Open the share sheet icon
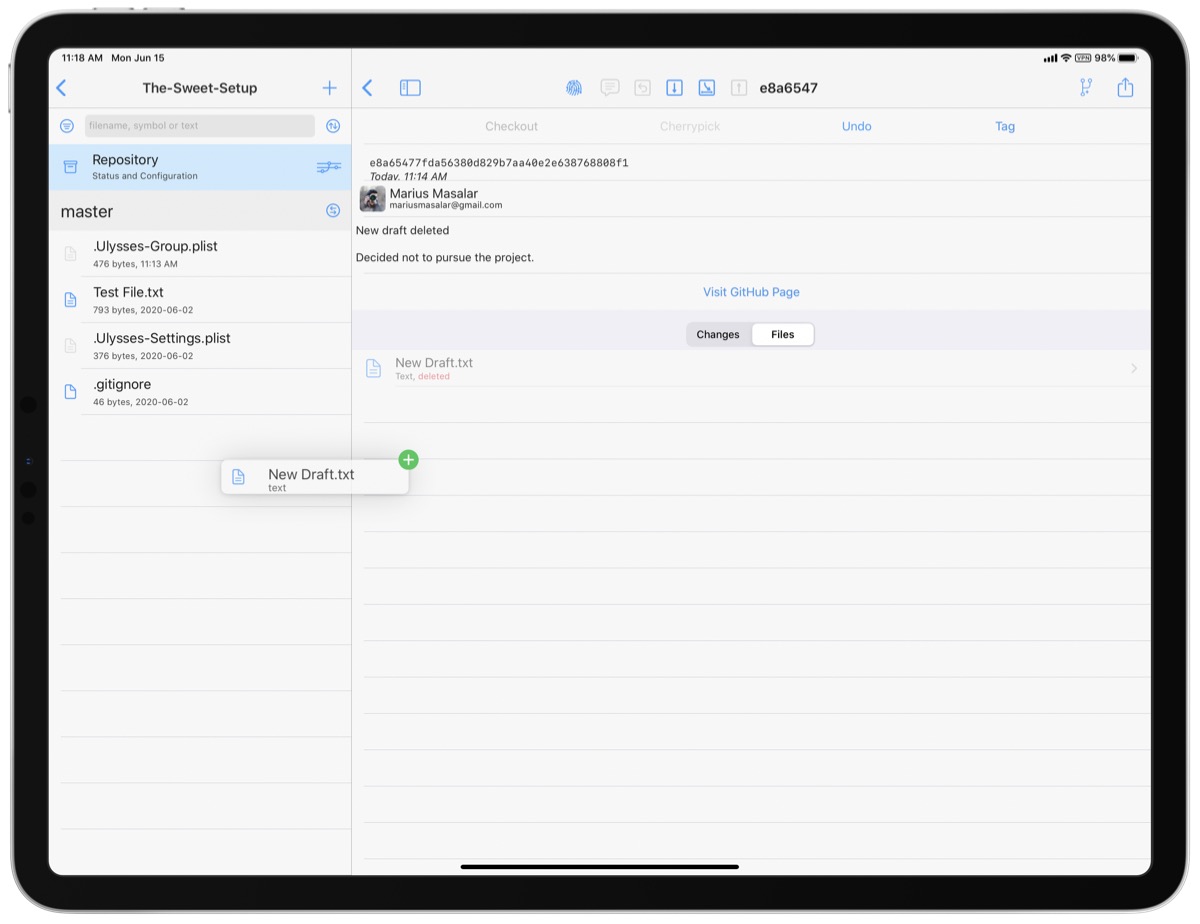Image resolution: width=1200 pixels, height=924 pixels. (1125, 87)
